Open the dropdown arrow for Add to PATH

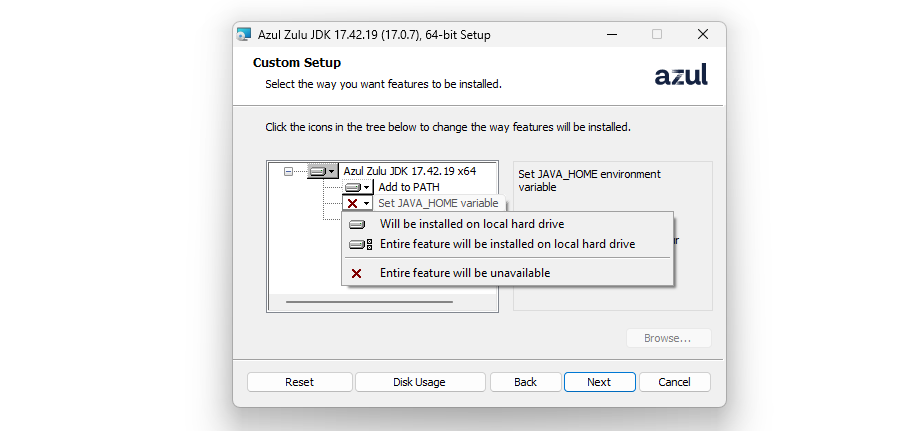[367, 188]
